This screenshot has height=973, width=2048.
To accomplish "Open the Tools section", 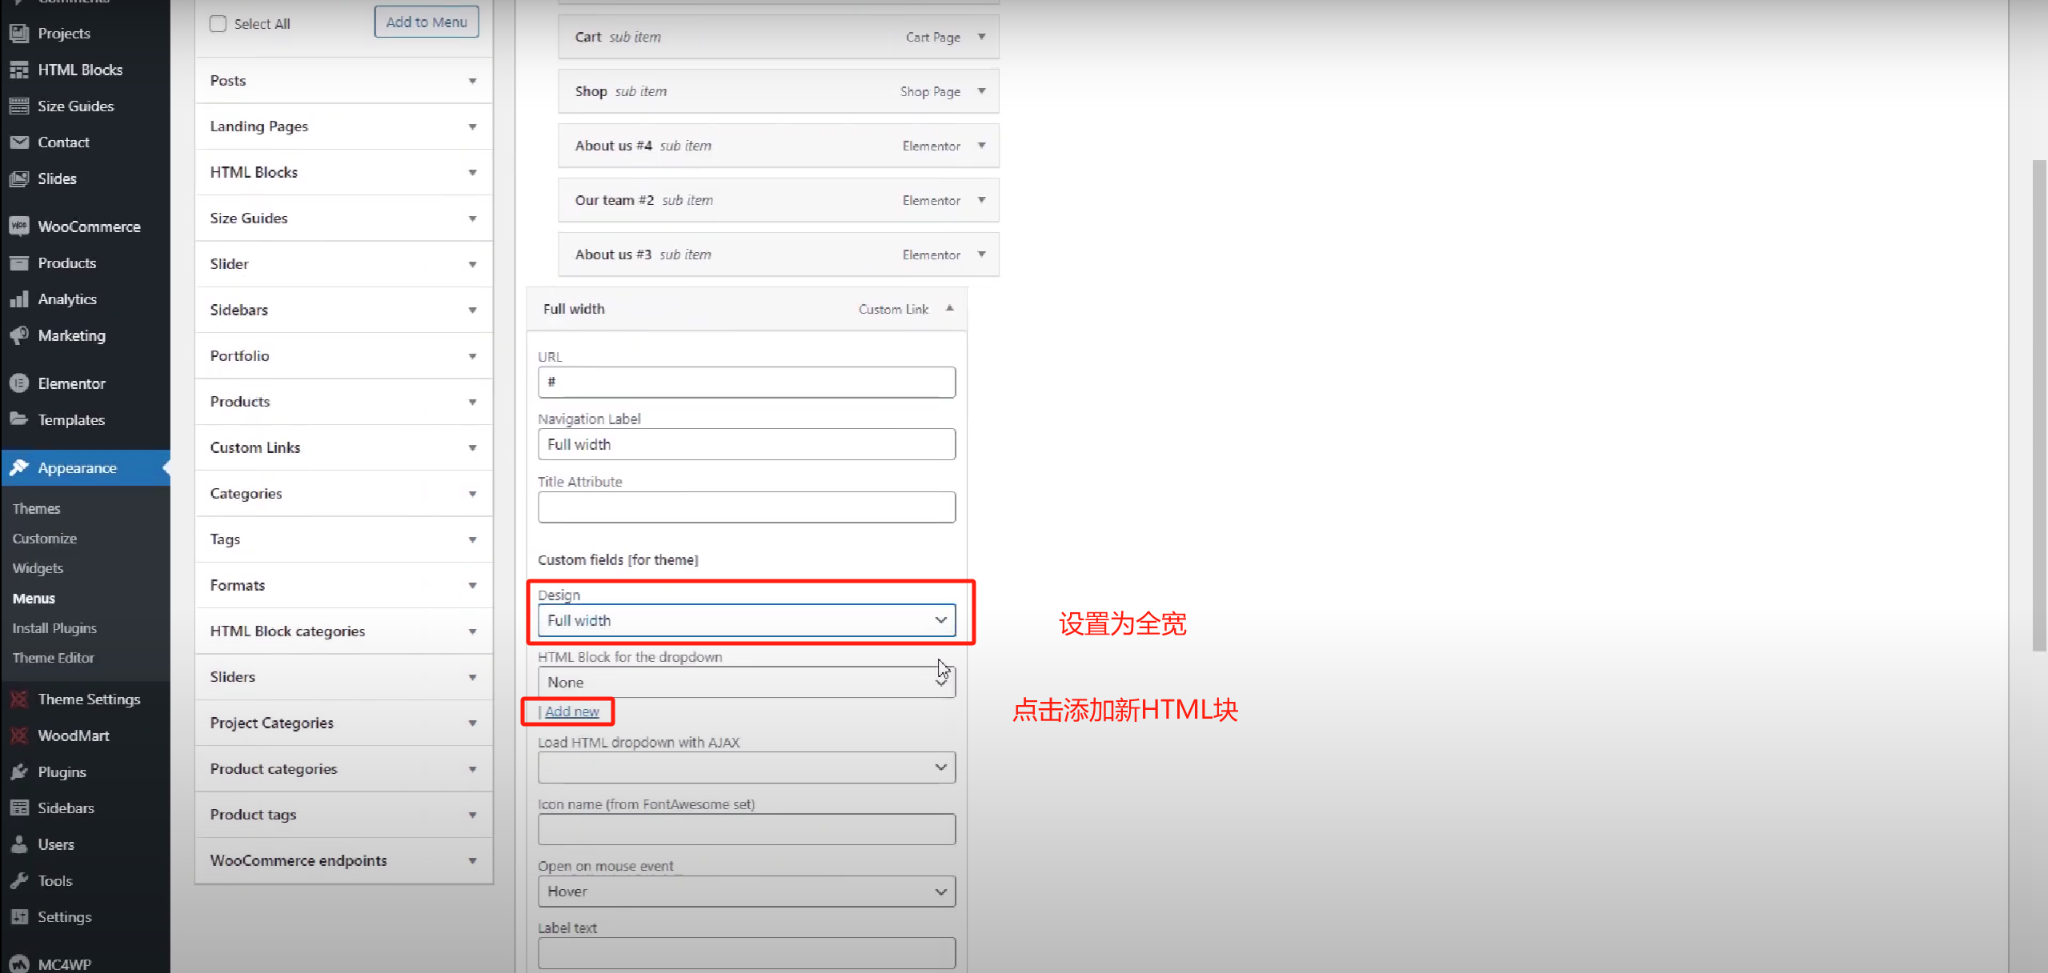I will (52, 880).
